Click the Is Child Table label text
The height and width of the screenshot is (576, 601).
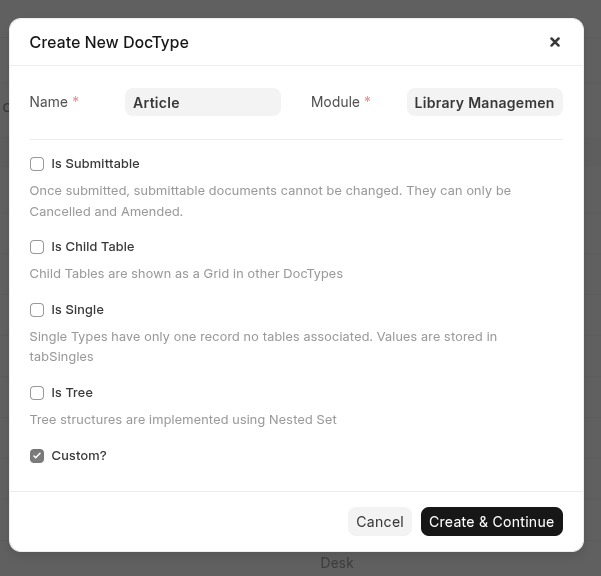click(92, 247)
